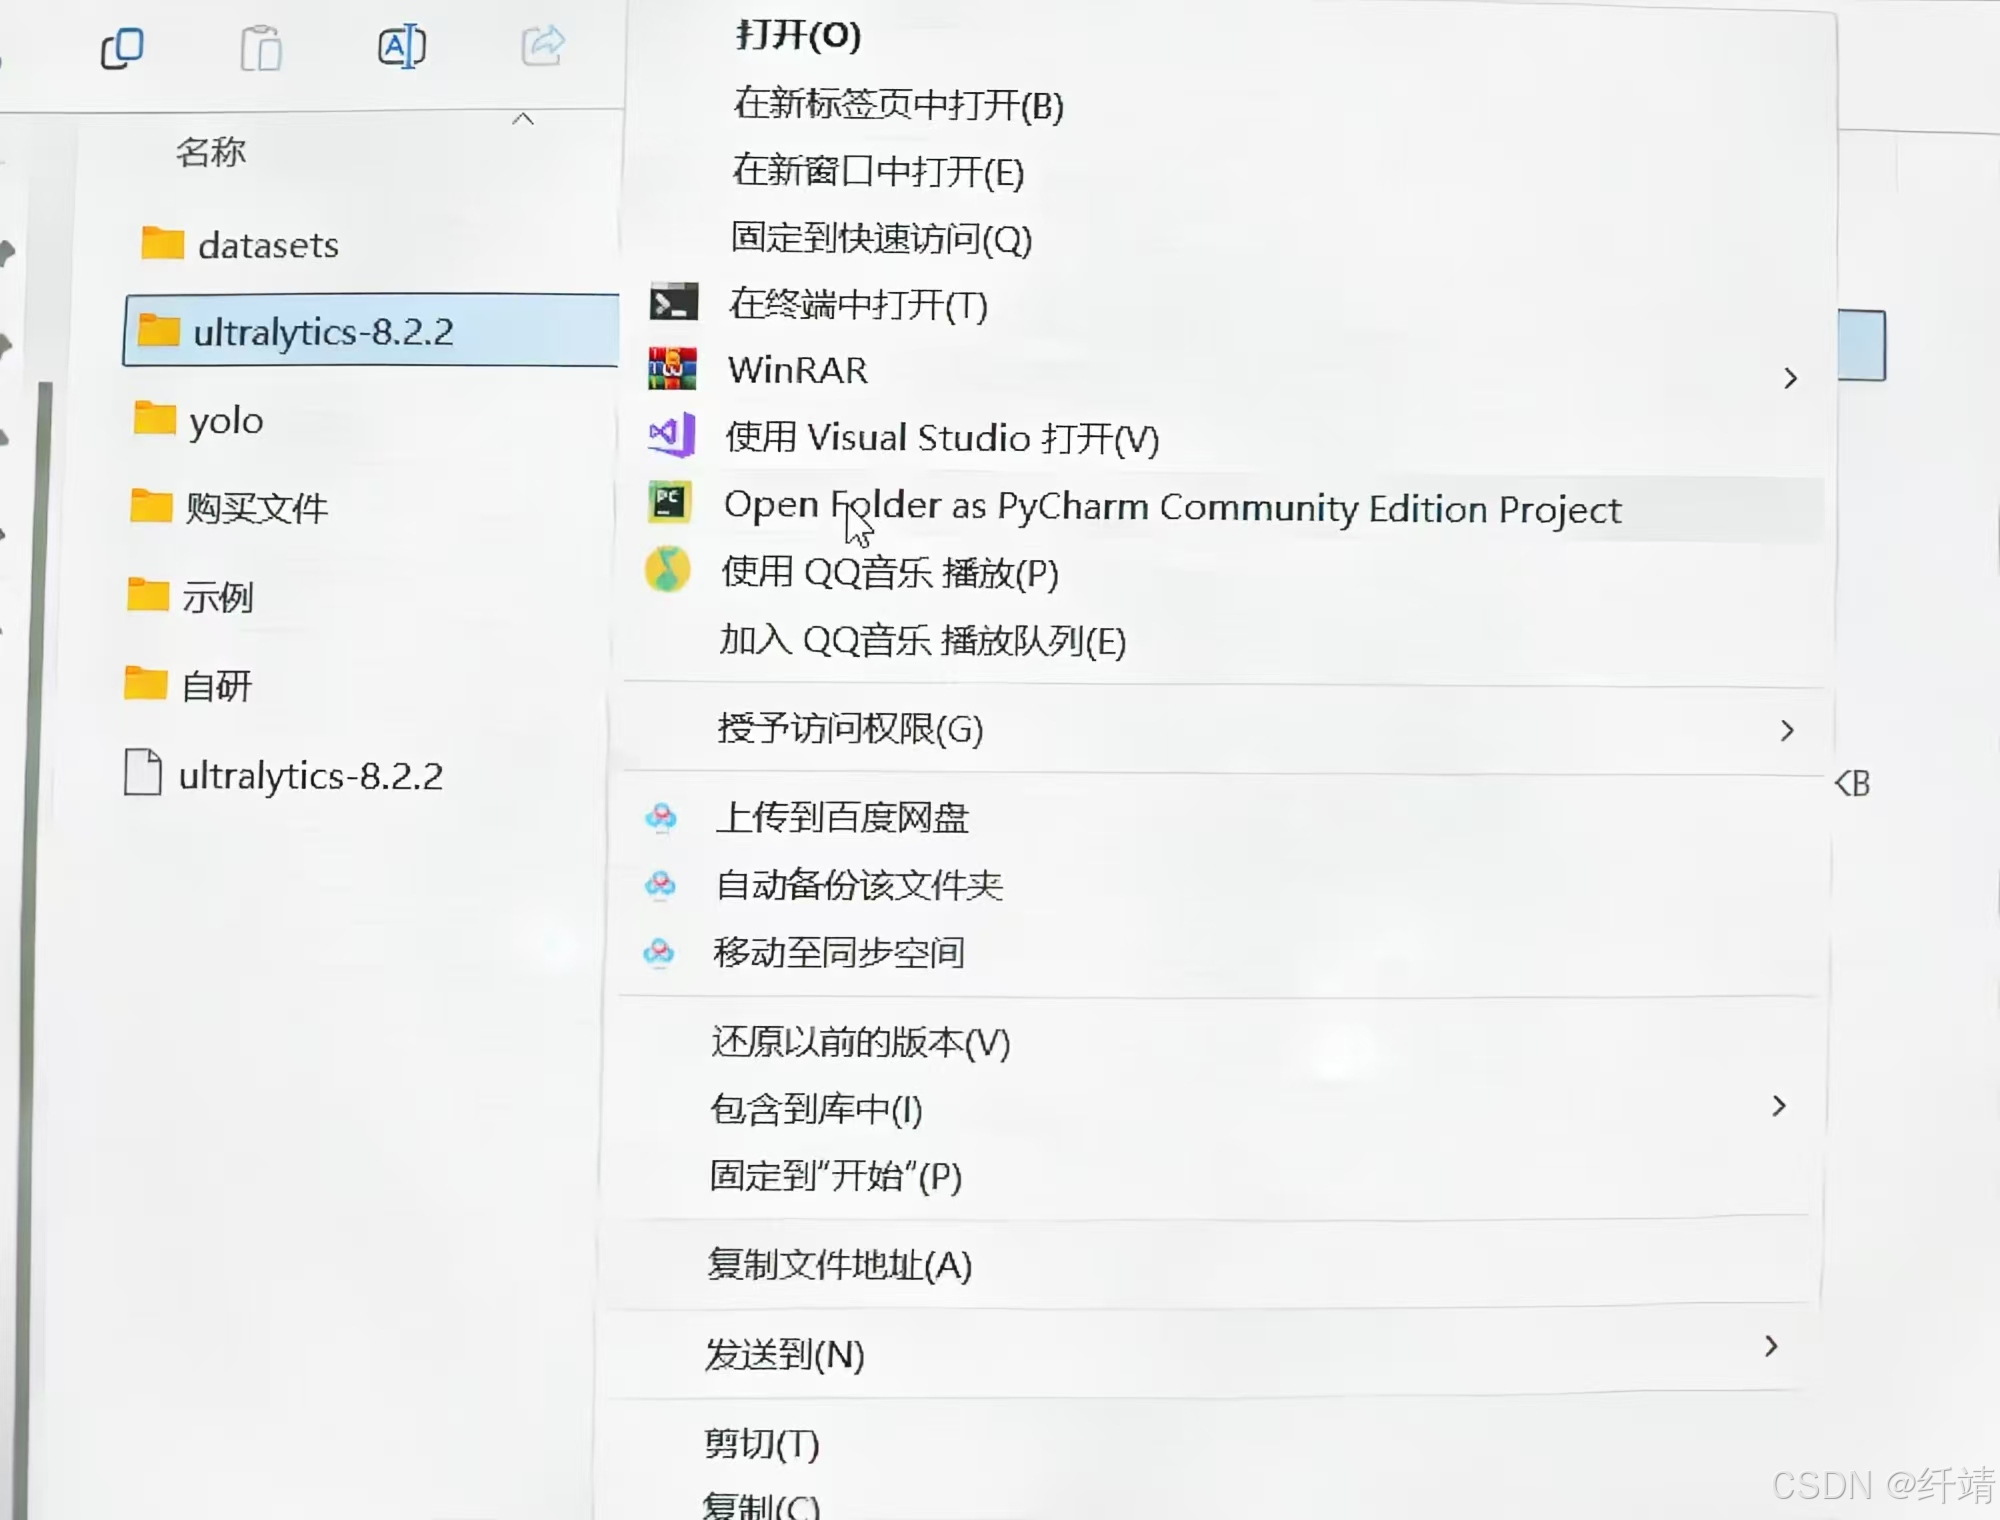This screenshot has width=2000, height=1520.
Task: Click the copy icon in the toolbar
Action: click(123, 48)
